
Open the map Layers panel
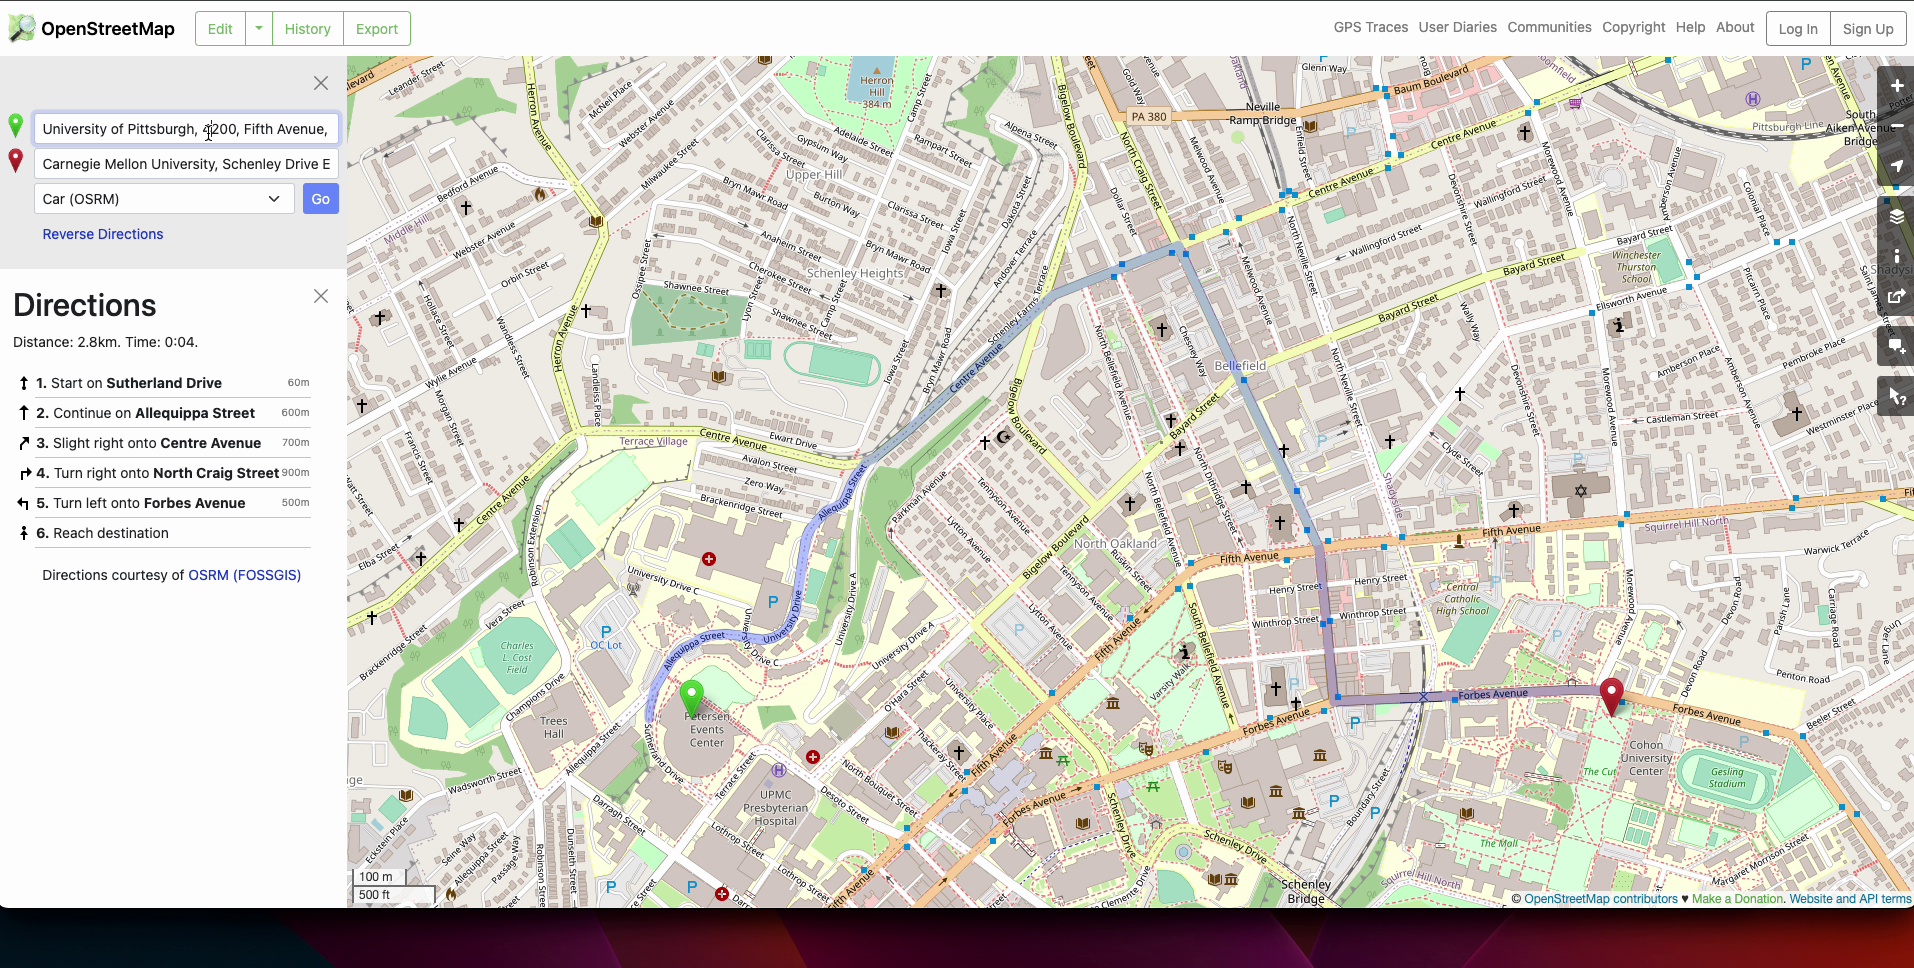[x=1895, y=217]
